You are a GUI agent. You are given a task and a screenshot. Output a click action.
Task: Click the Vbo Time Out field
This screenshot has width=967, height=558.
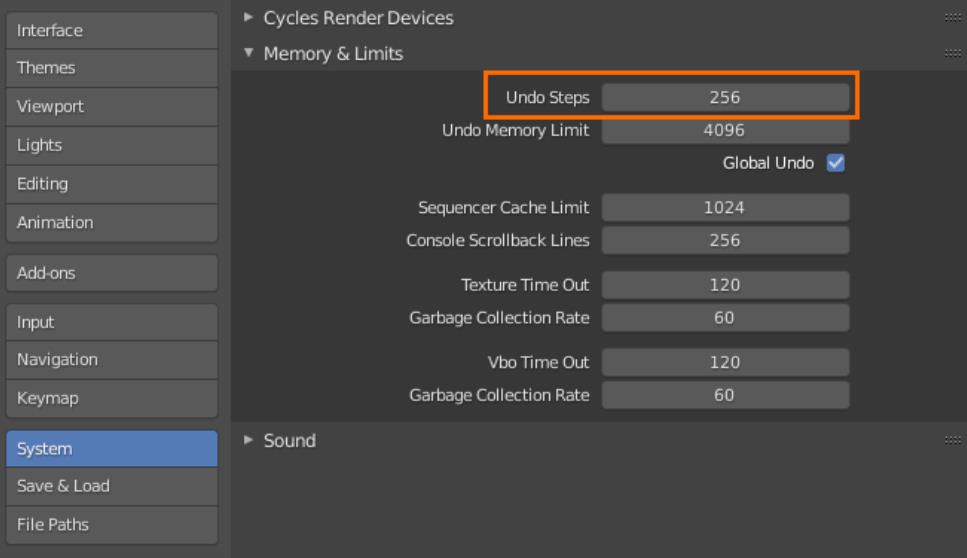[x=725, y=363]
